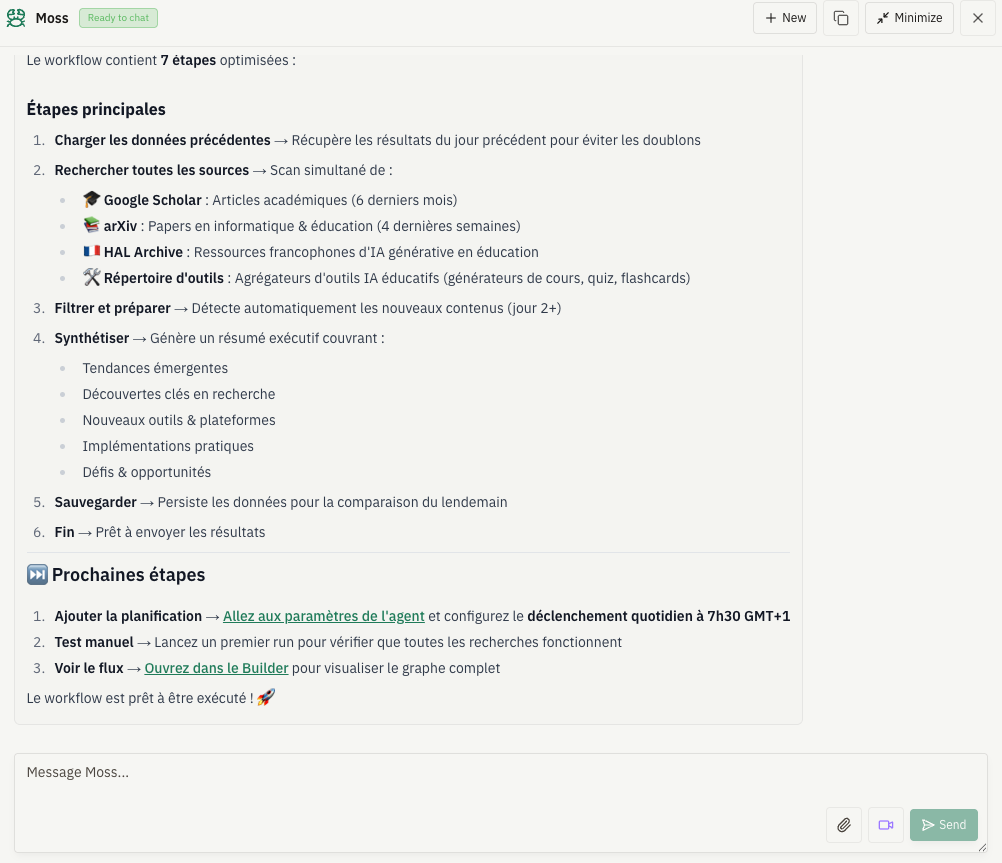Close the Moss chat panel
The width and height of the screenshot is (1002, 863).
pos(978,18)
